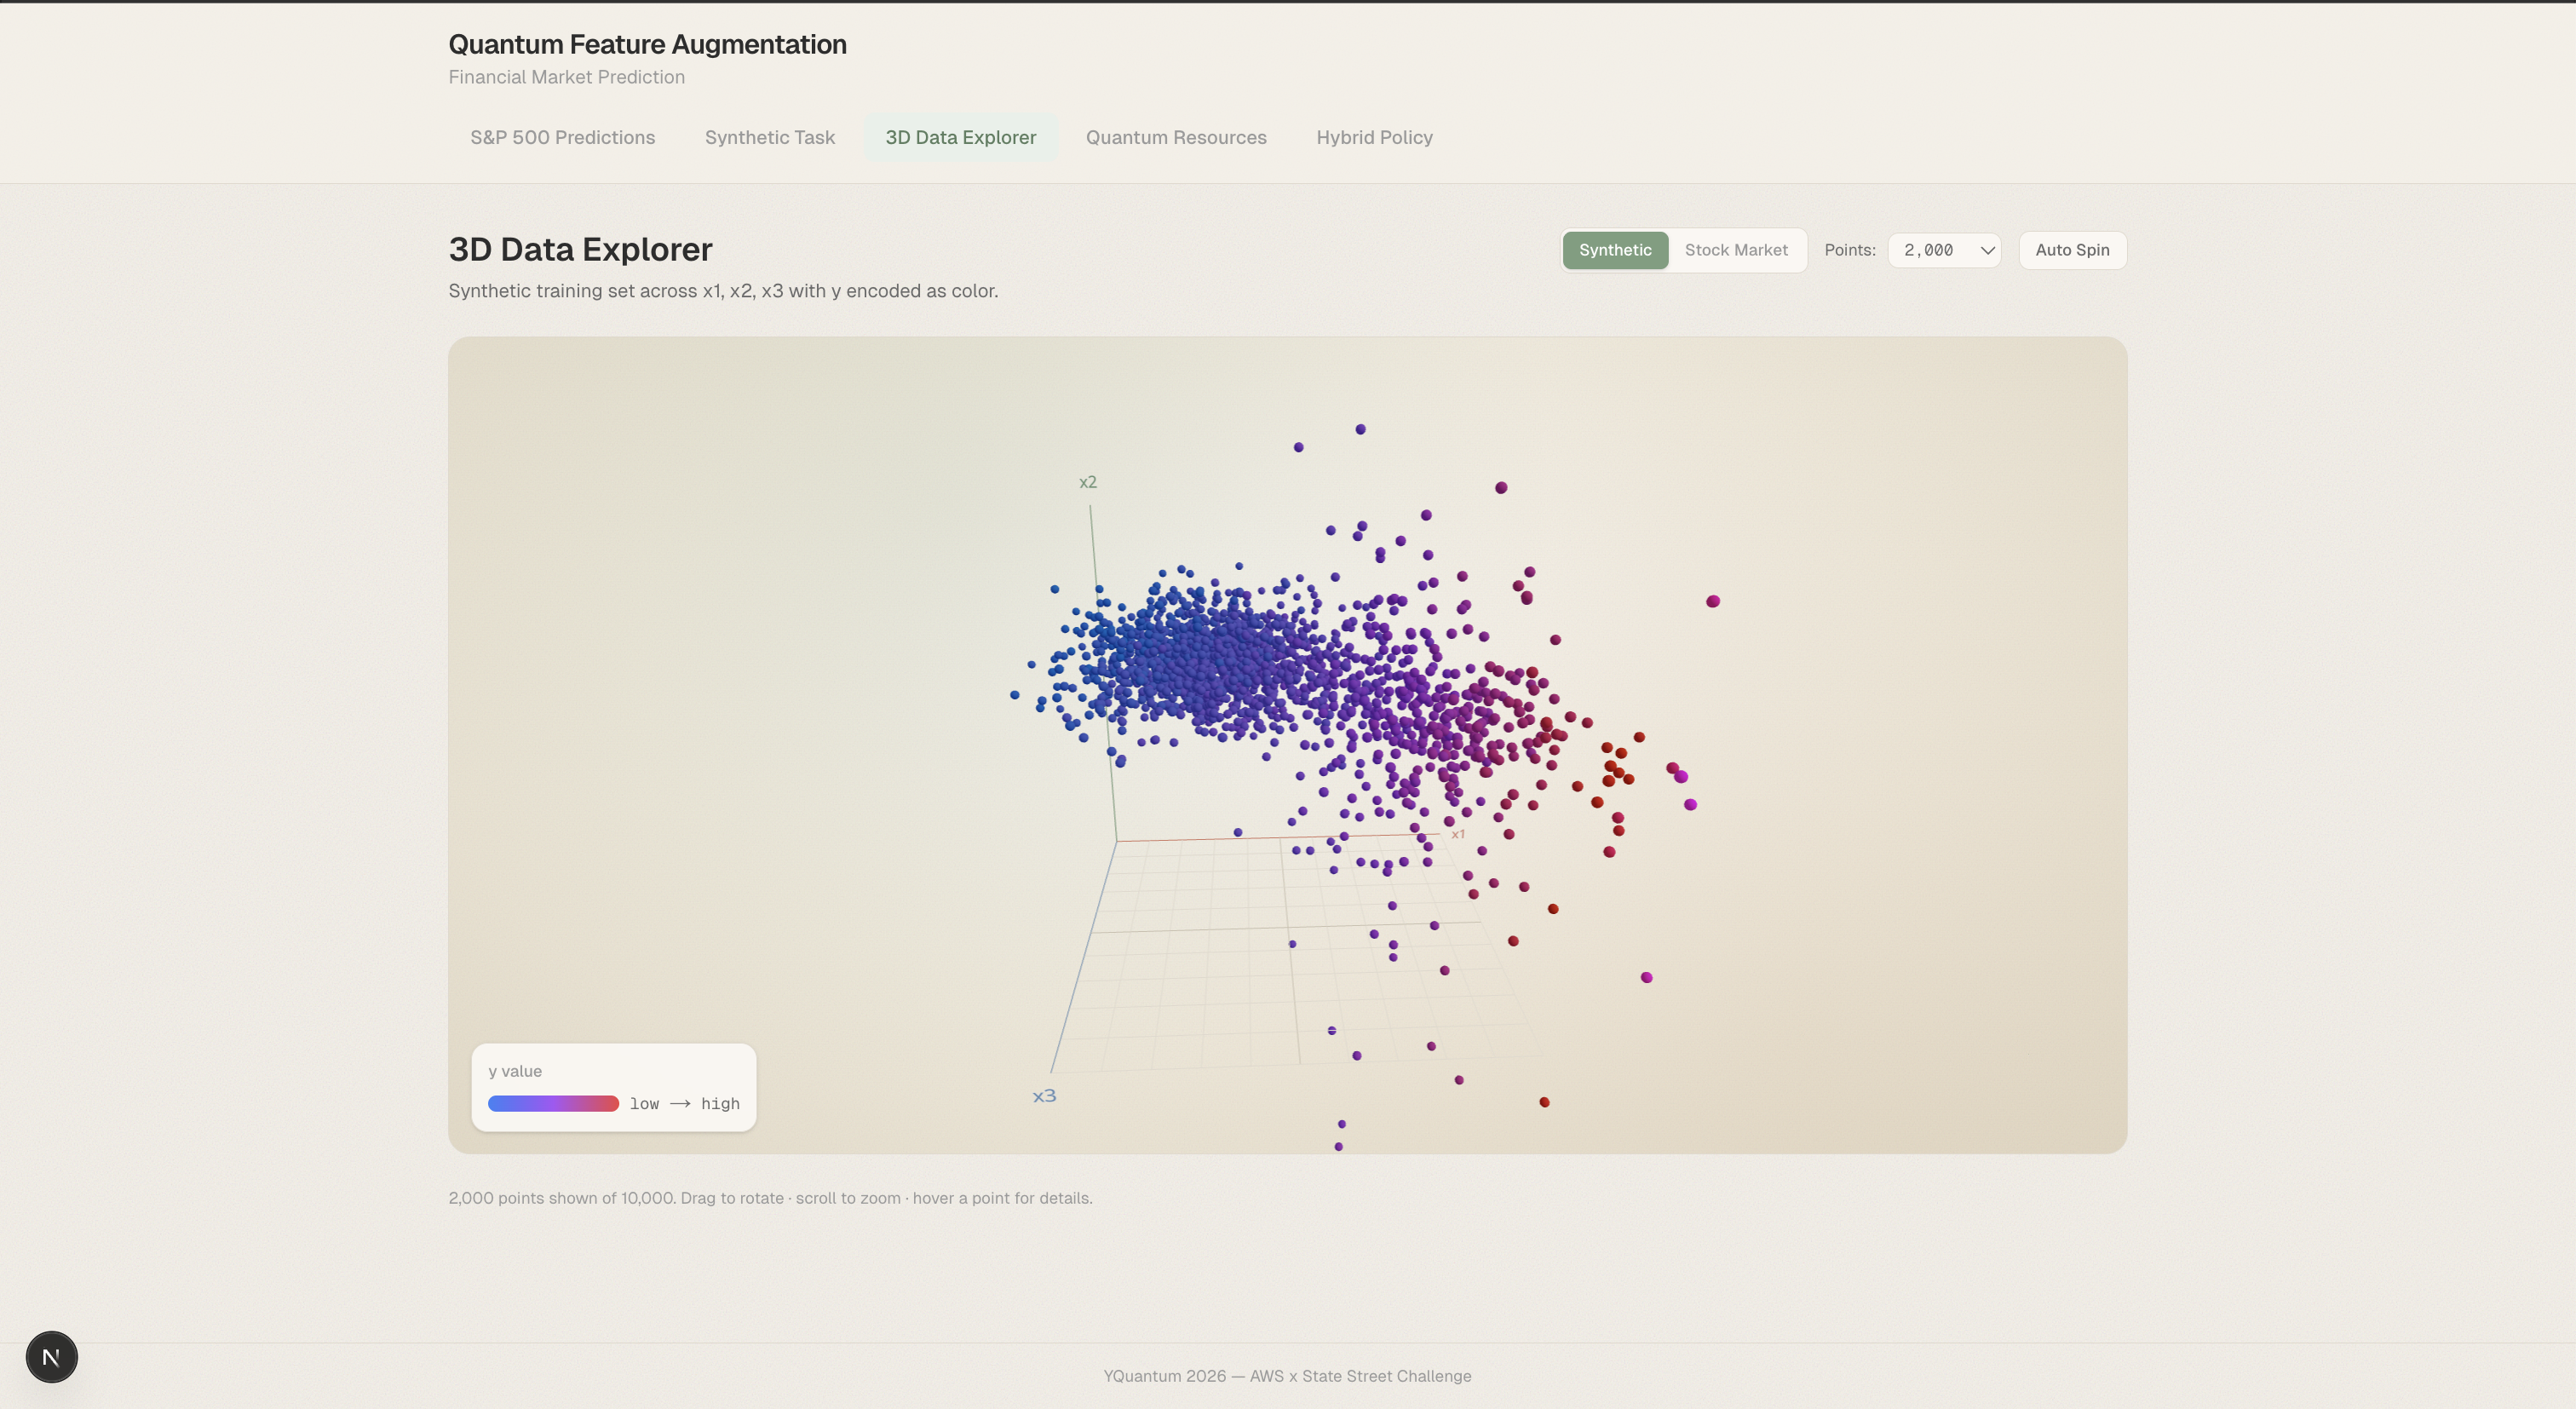This screenshot has width=2576, height=1409.
Task: Select the Synthetic dataset toggle
Action: (1614, 250)
